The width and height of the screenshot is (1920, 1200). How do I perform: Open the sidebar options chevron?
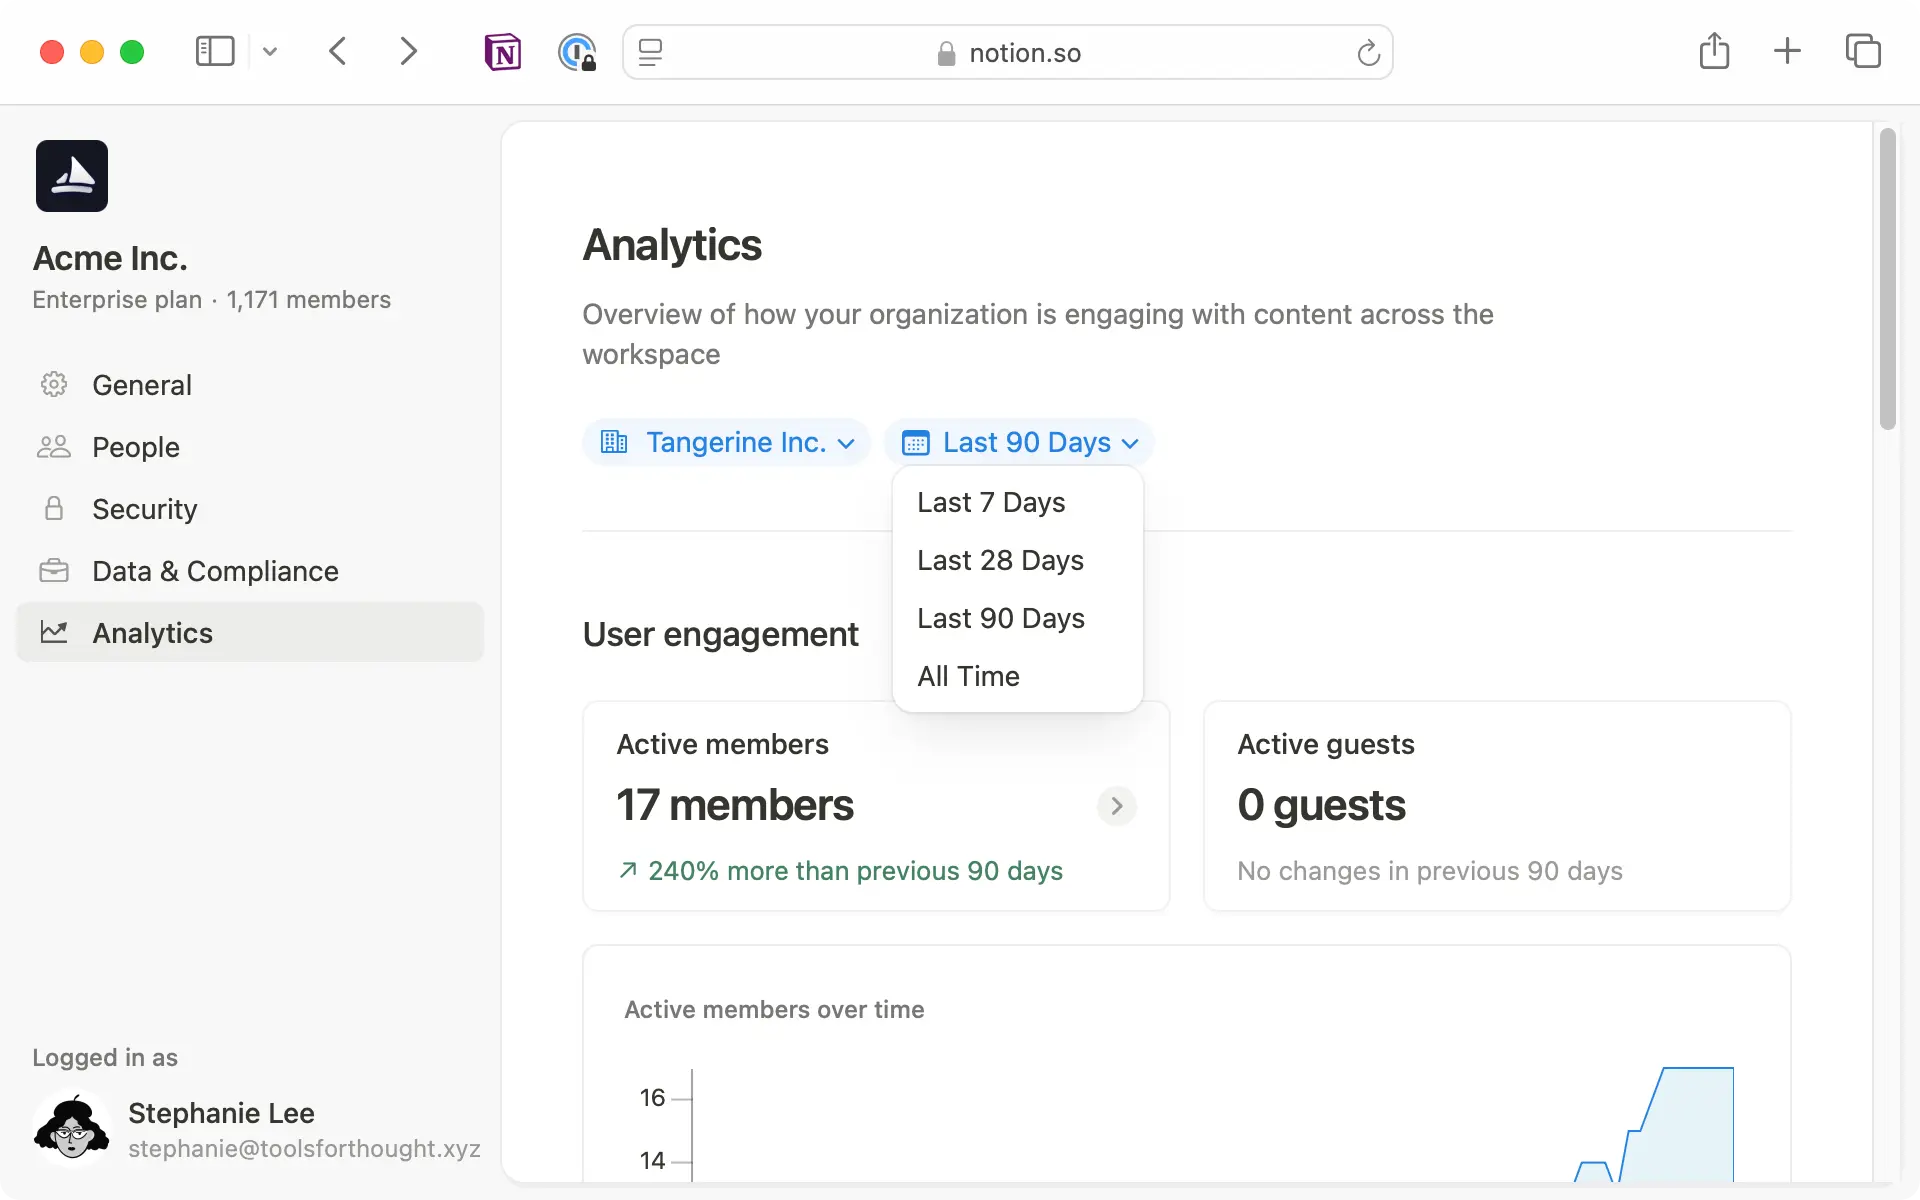(x=270, y=51)
